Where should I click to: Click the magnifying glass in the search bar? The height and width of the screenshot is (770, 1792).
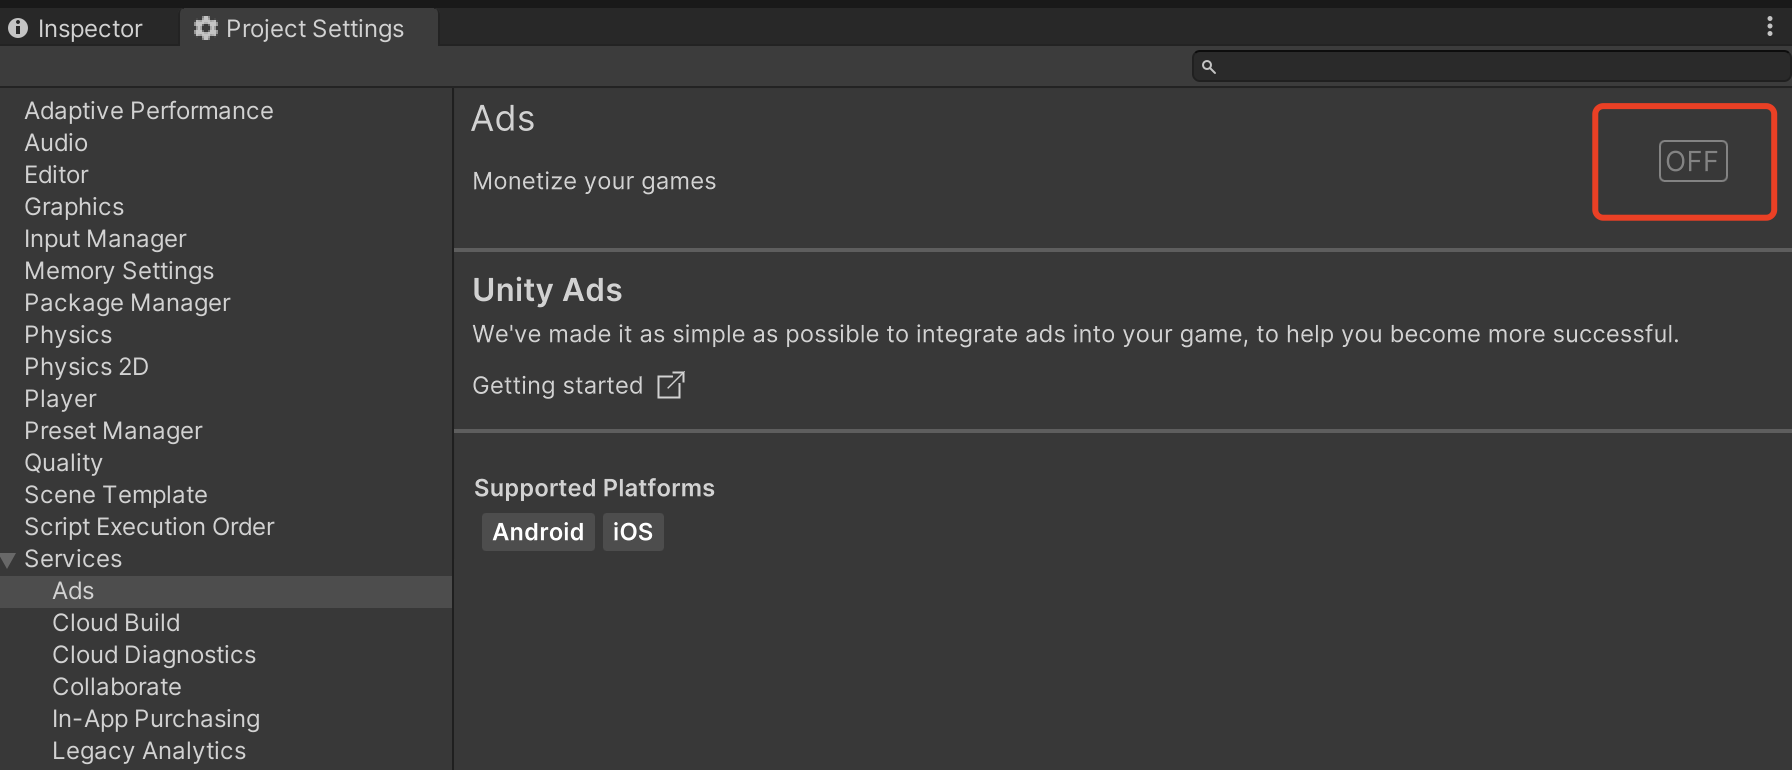click(x=1209, y=66)
